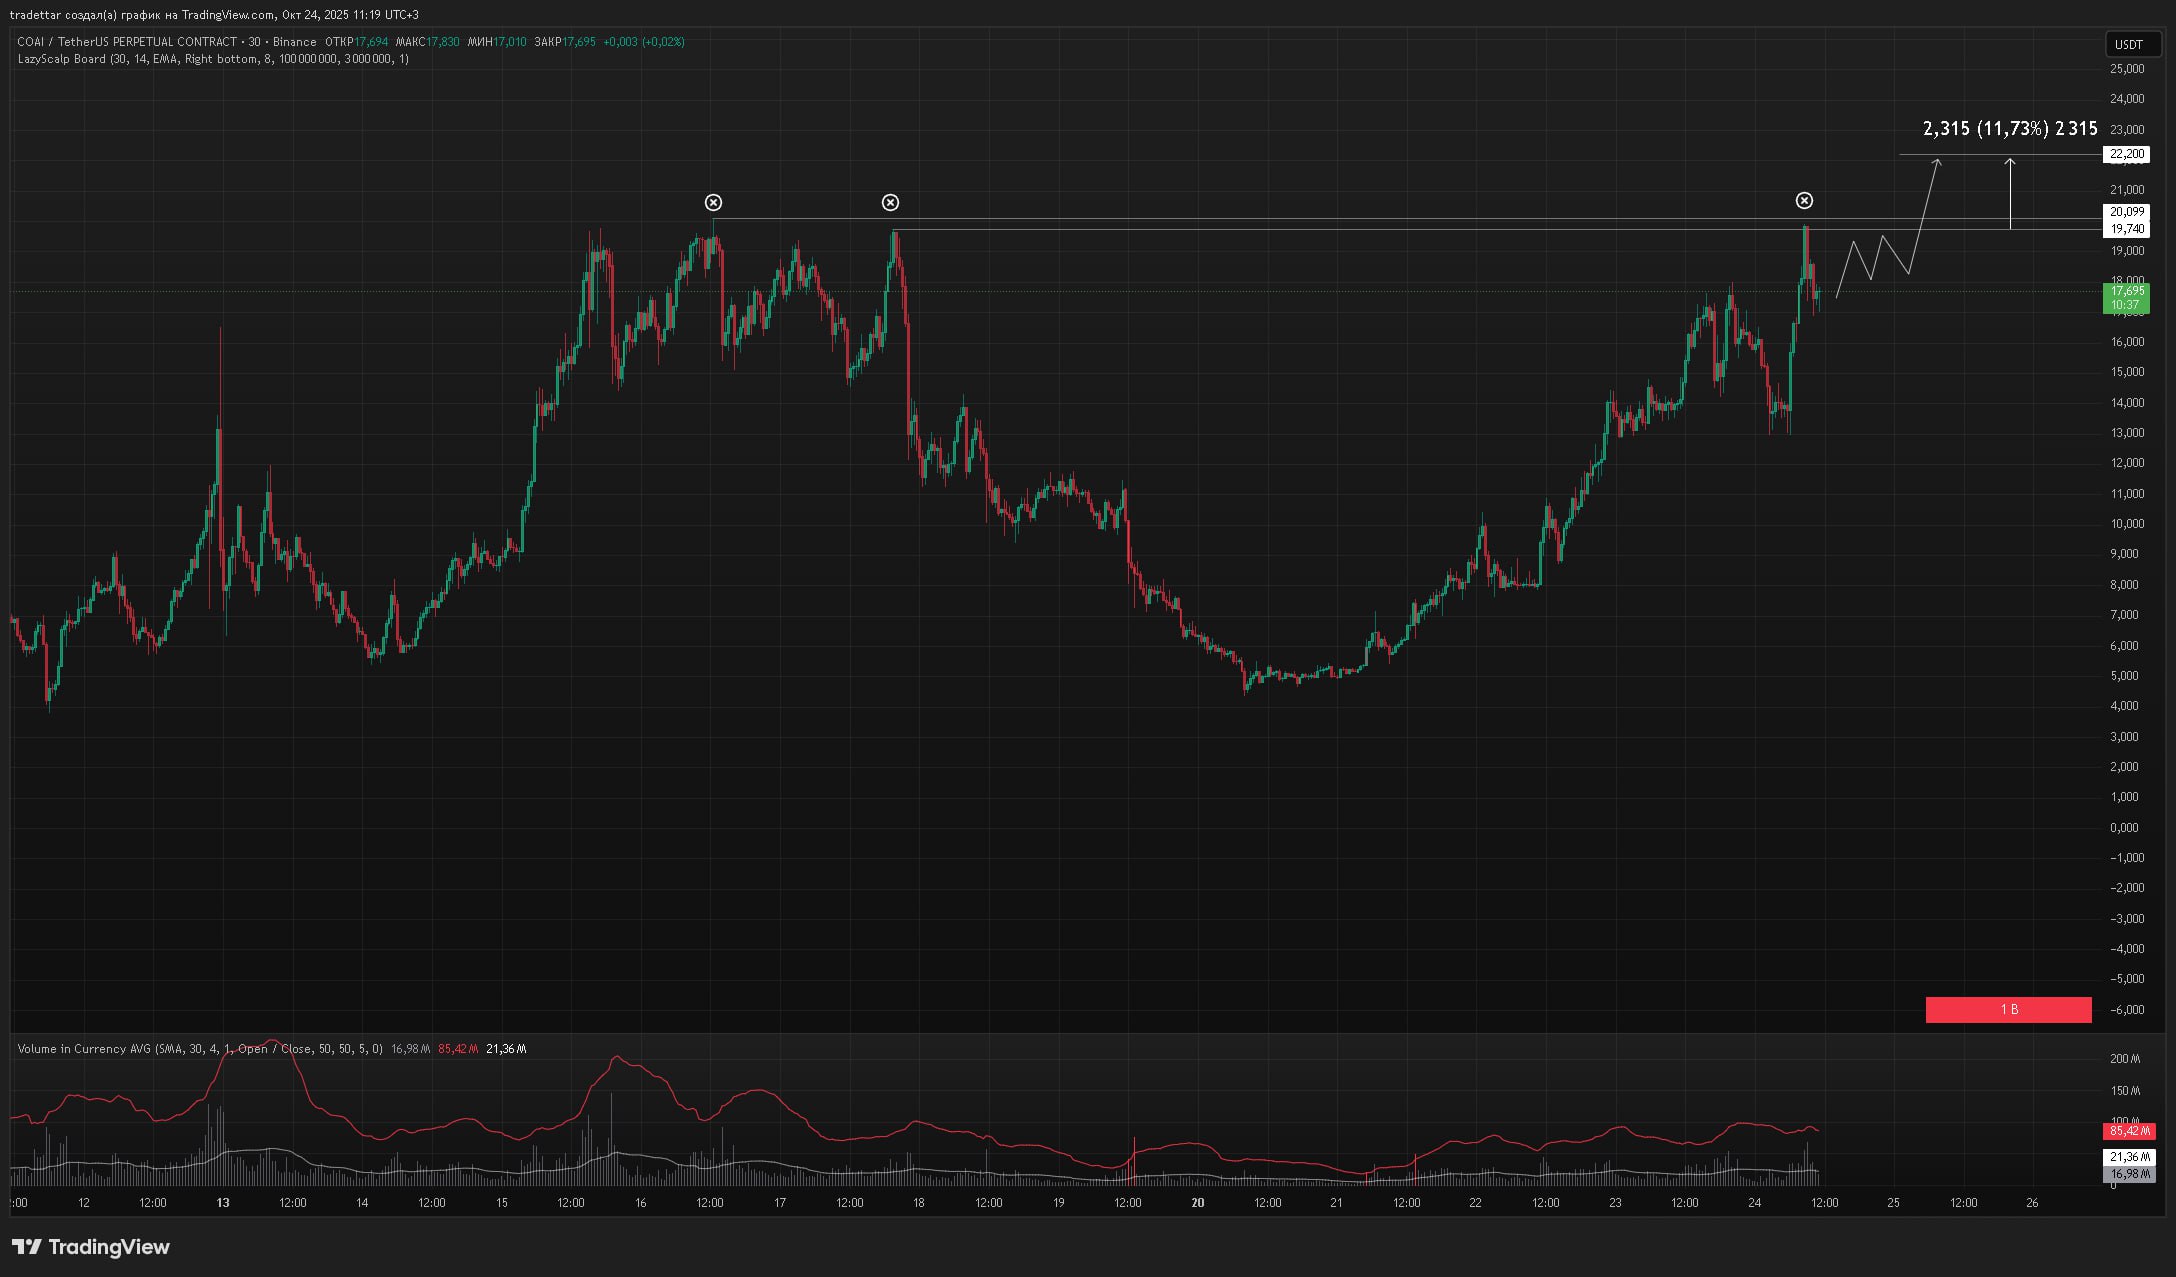Image resolution: width=2176 pixels, height=1277 pixels.
Task: Click the TradingView logo at bottom left
Action: point(91,1247)
